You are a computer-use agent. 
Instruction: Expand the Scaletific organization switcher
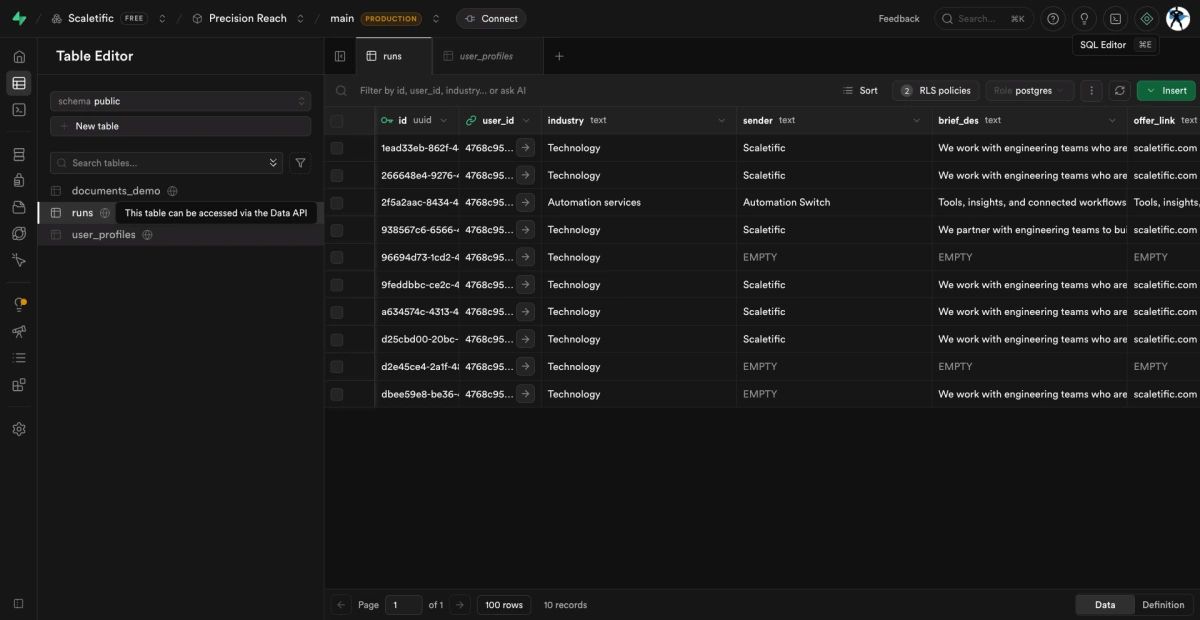[x=163, y=18]
